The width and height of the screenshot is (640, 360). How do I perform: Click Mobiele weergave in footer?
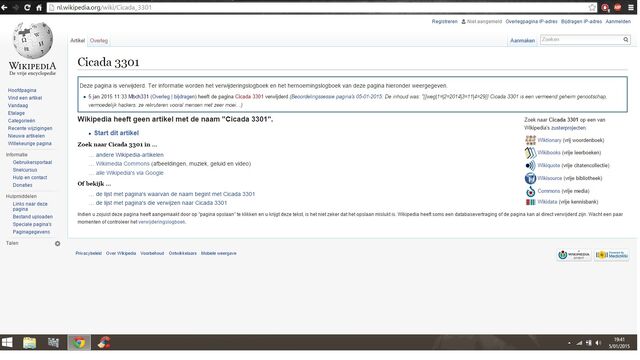(218, 253)
